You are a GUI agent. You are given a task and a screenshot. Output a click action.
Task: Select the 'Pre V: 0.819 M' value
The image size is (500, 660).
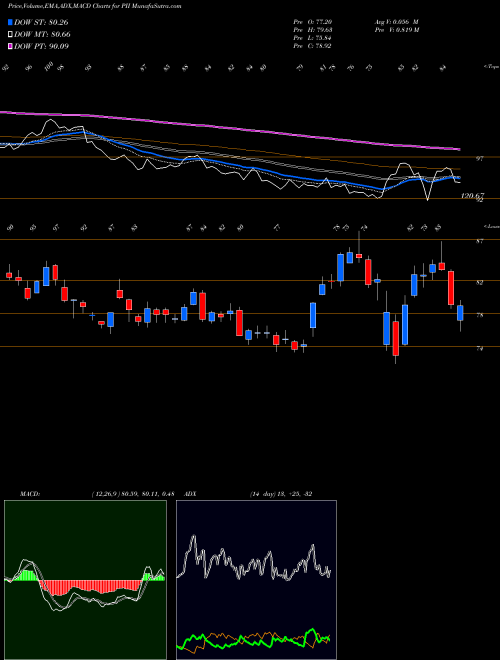click(x=396, y=30)
